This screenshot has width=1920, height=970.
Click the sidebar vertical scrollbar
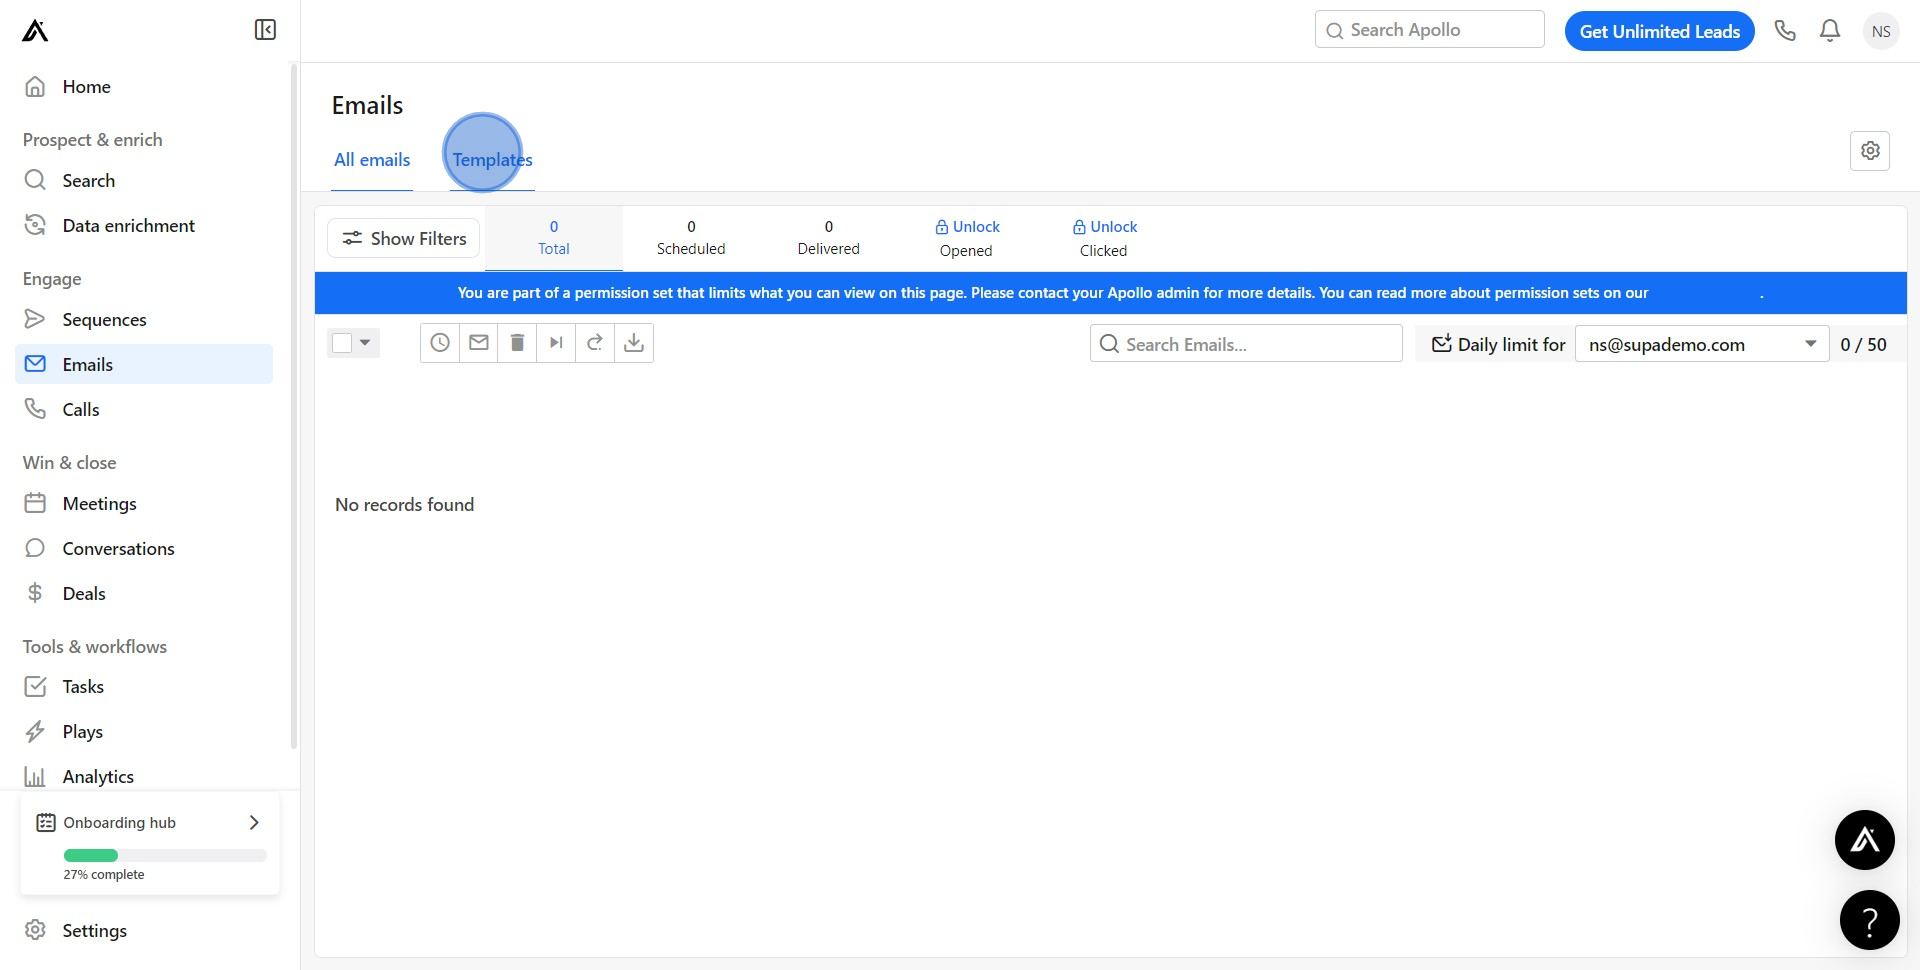tap(294, 405)
